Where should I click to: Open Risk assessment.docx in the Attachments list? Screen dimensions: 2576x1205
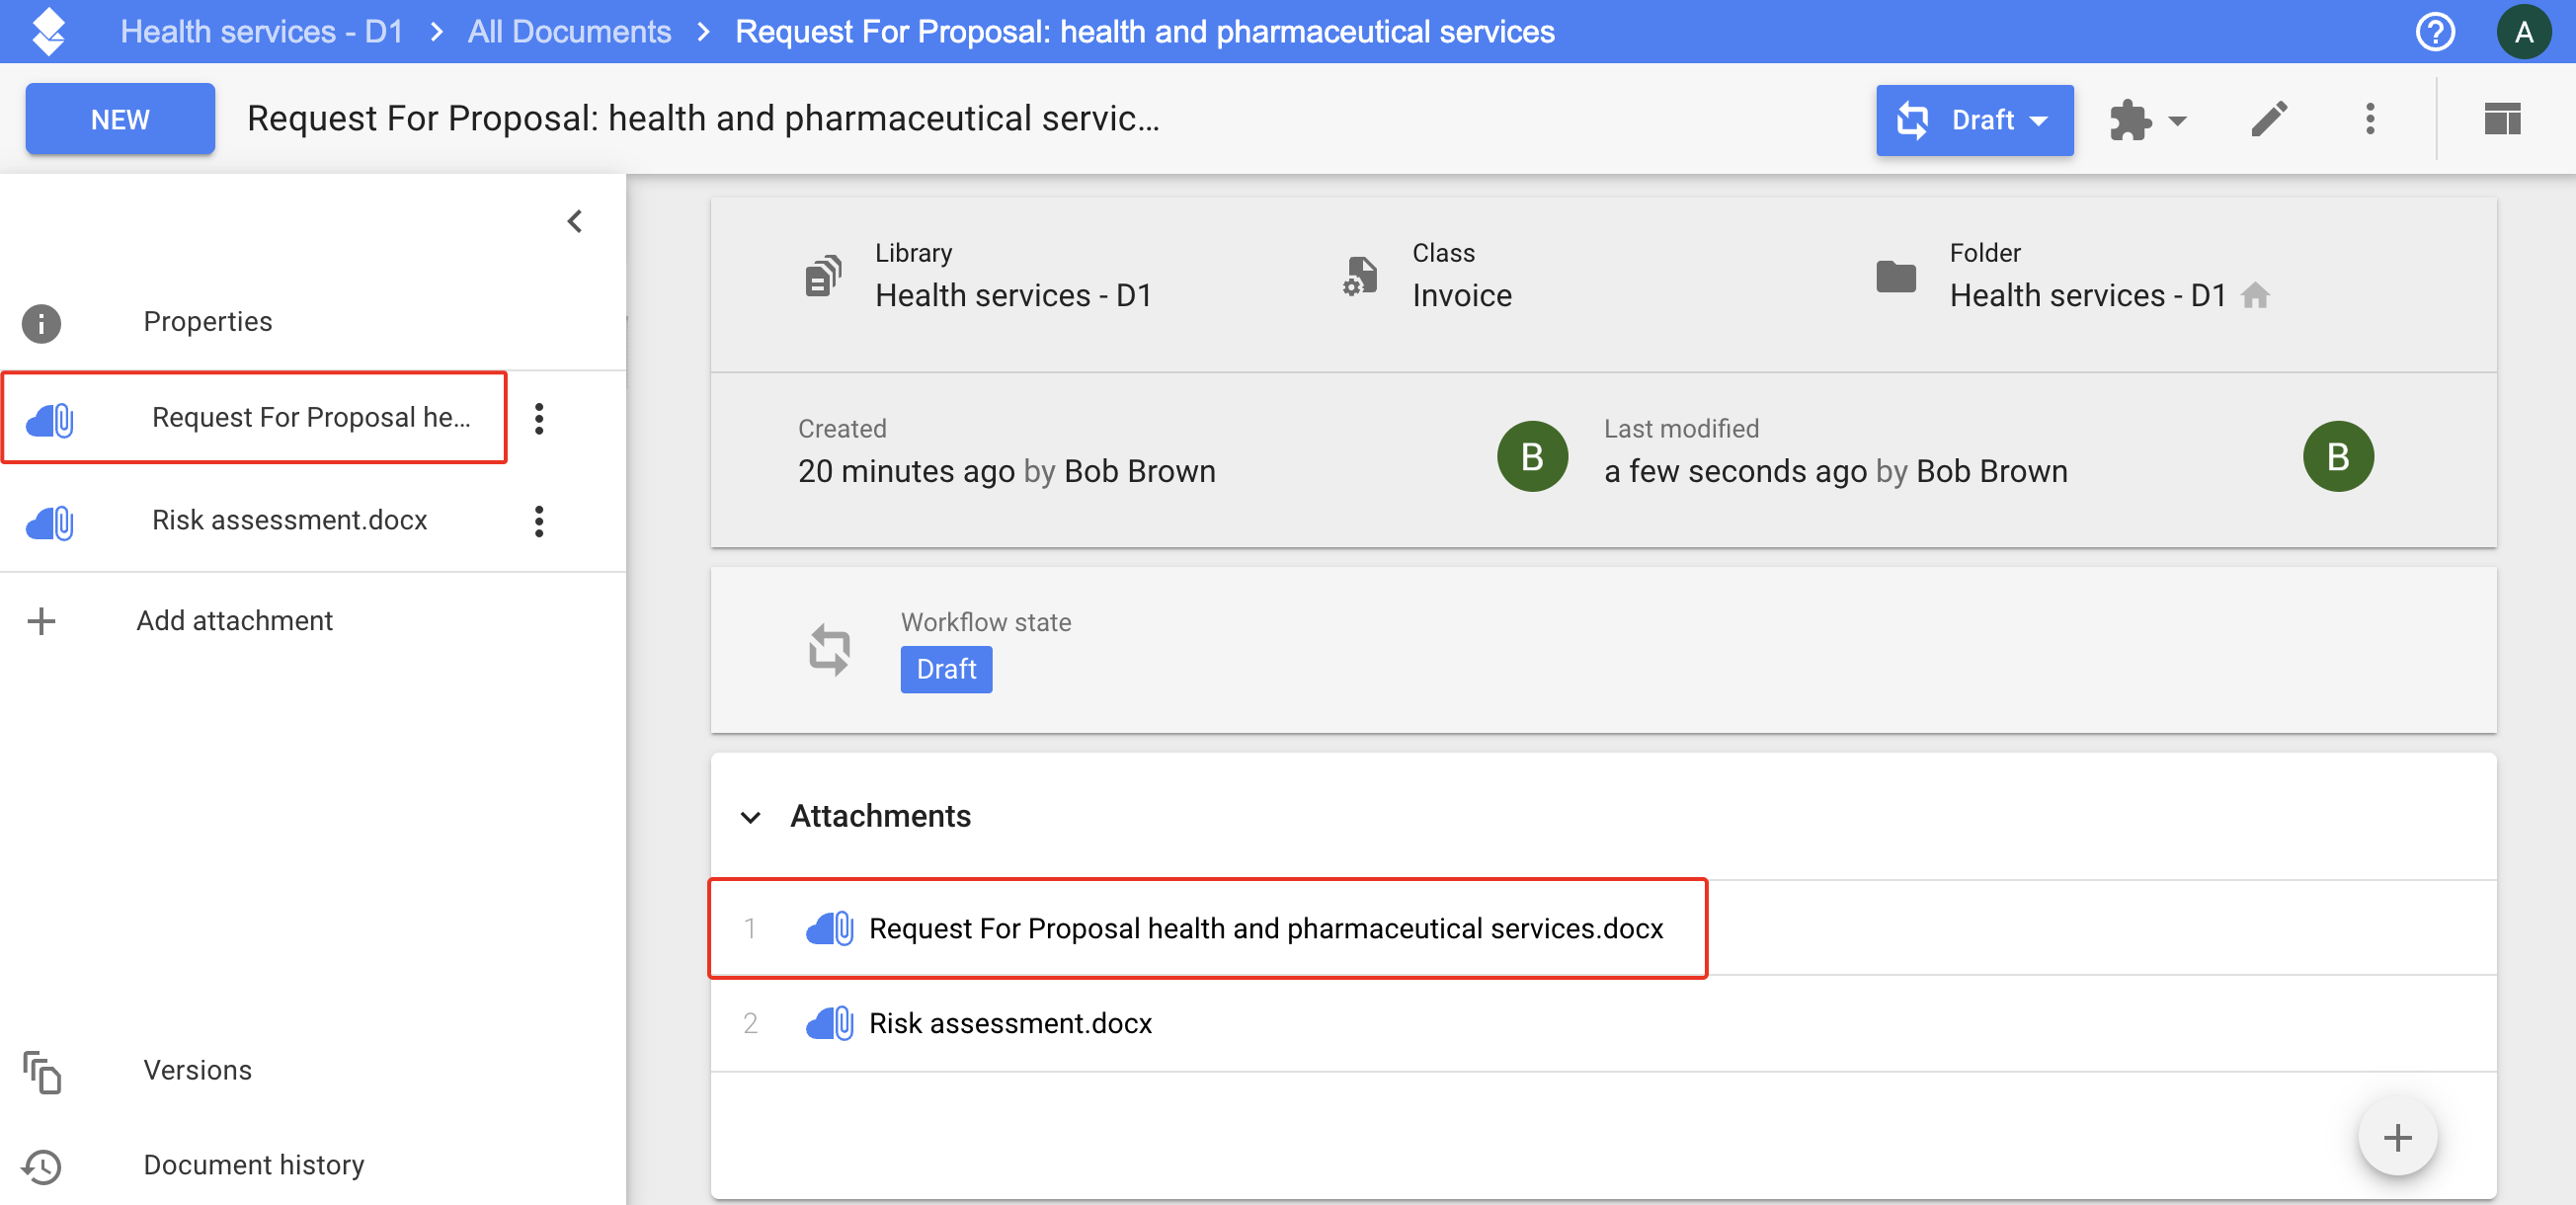(1009, 1023)
